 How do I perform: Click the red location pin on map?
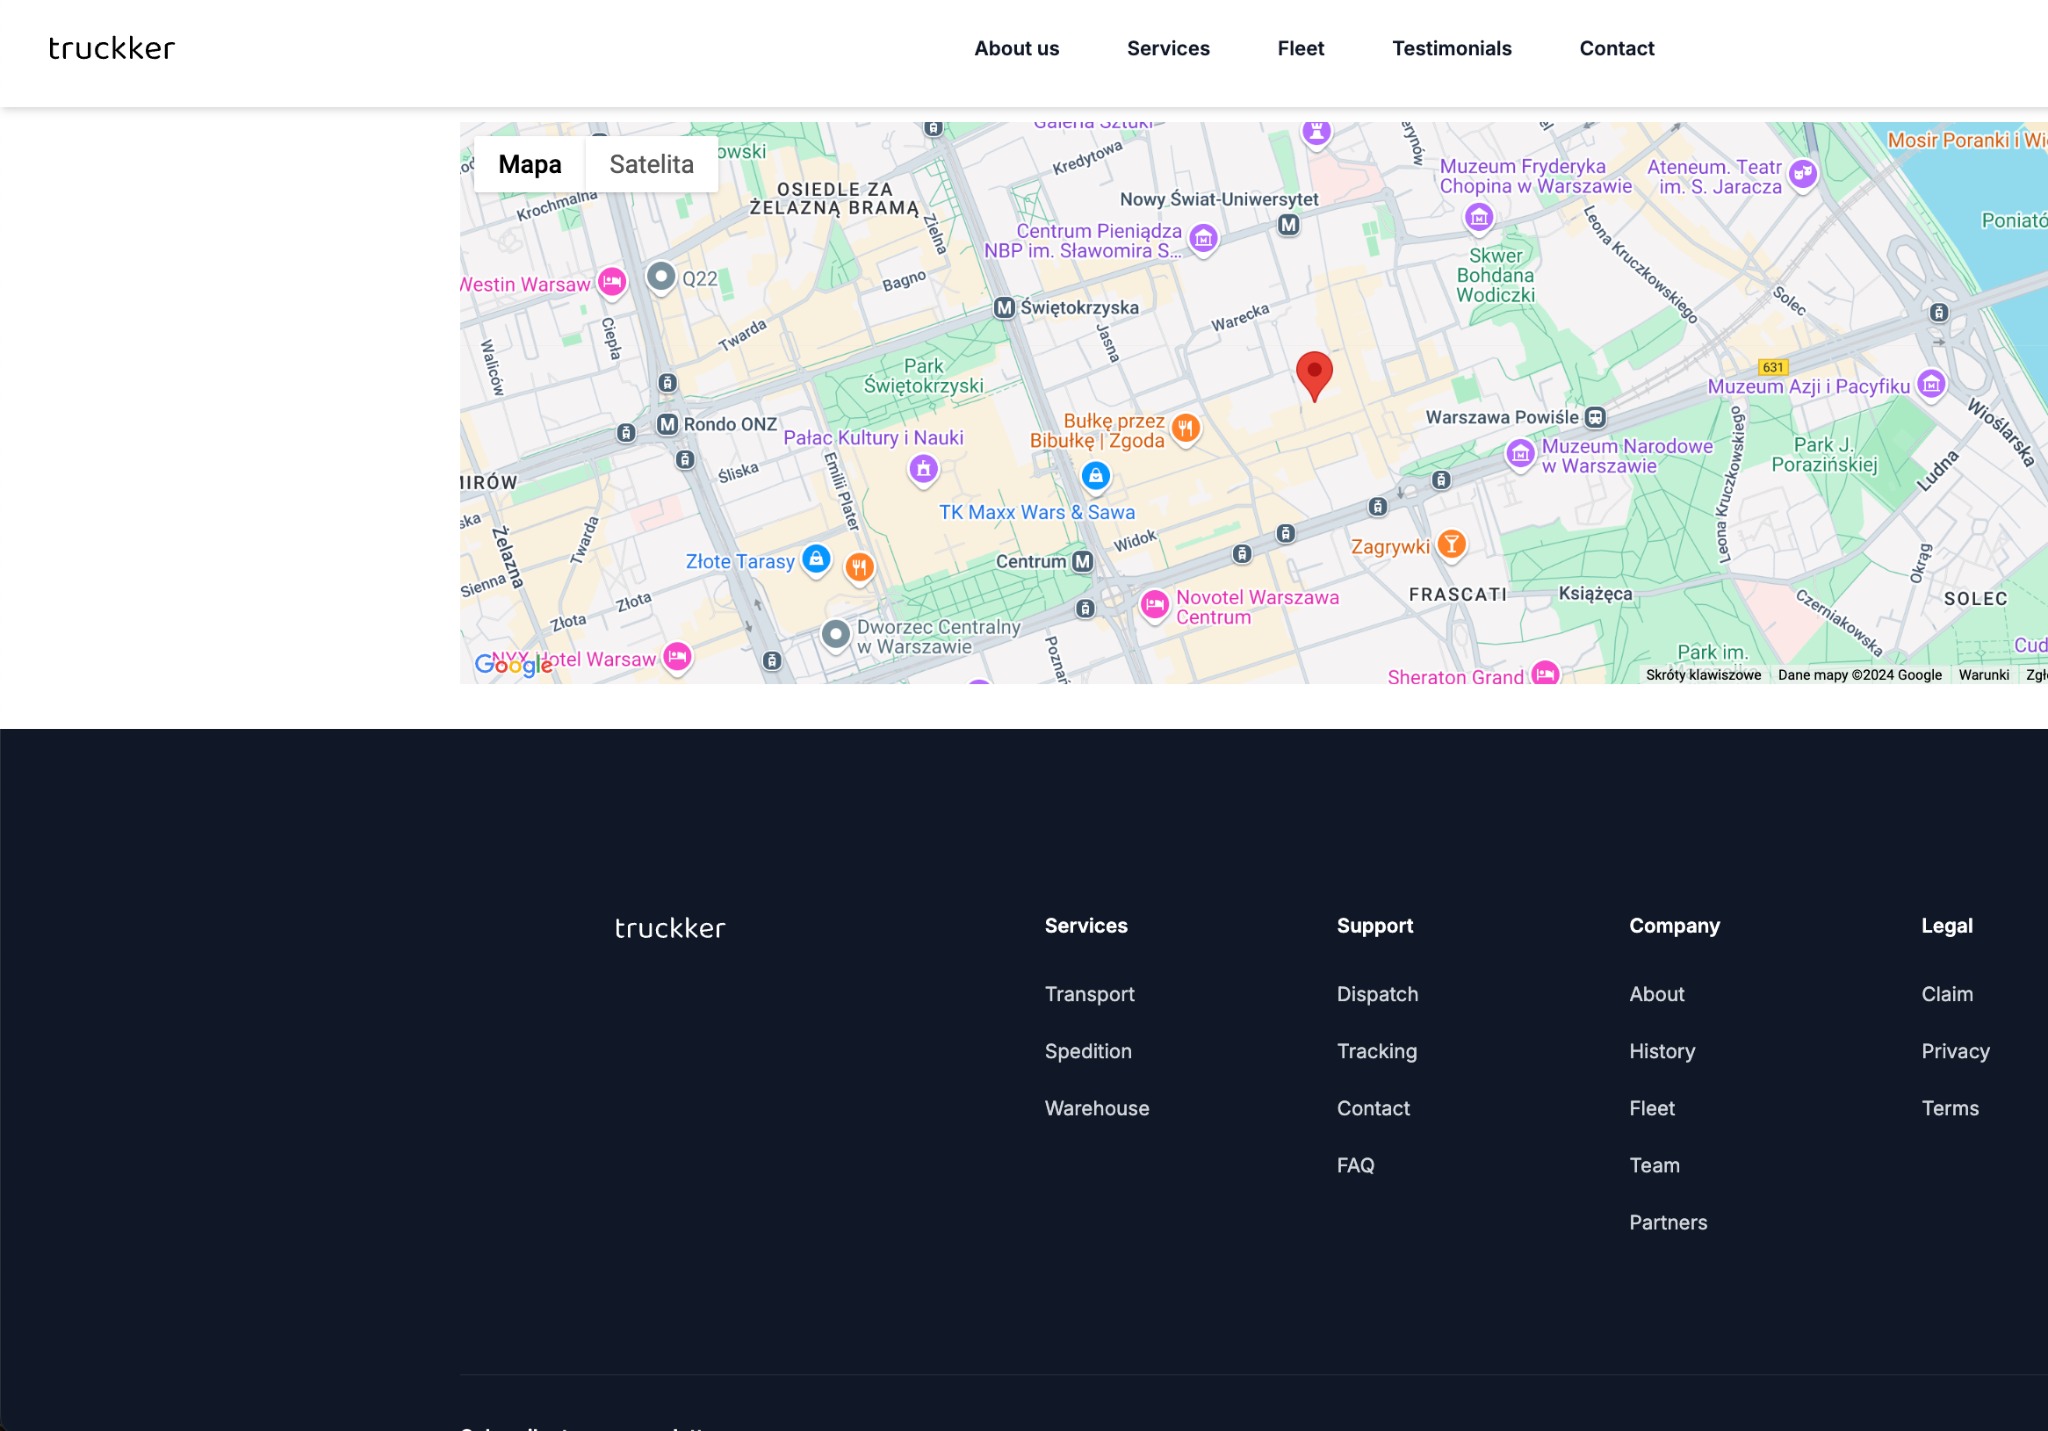[x=1314, y=373]
